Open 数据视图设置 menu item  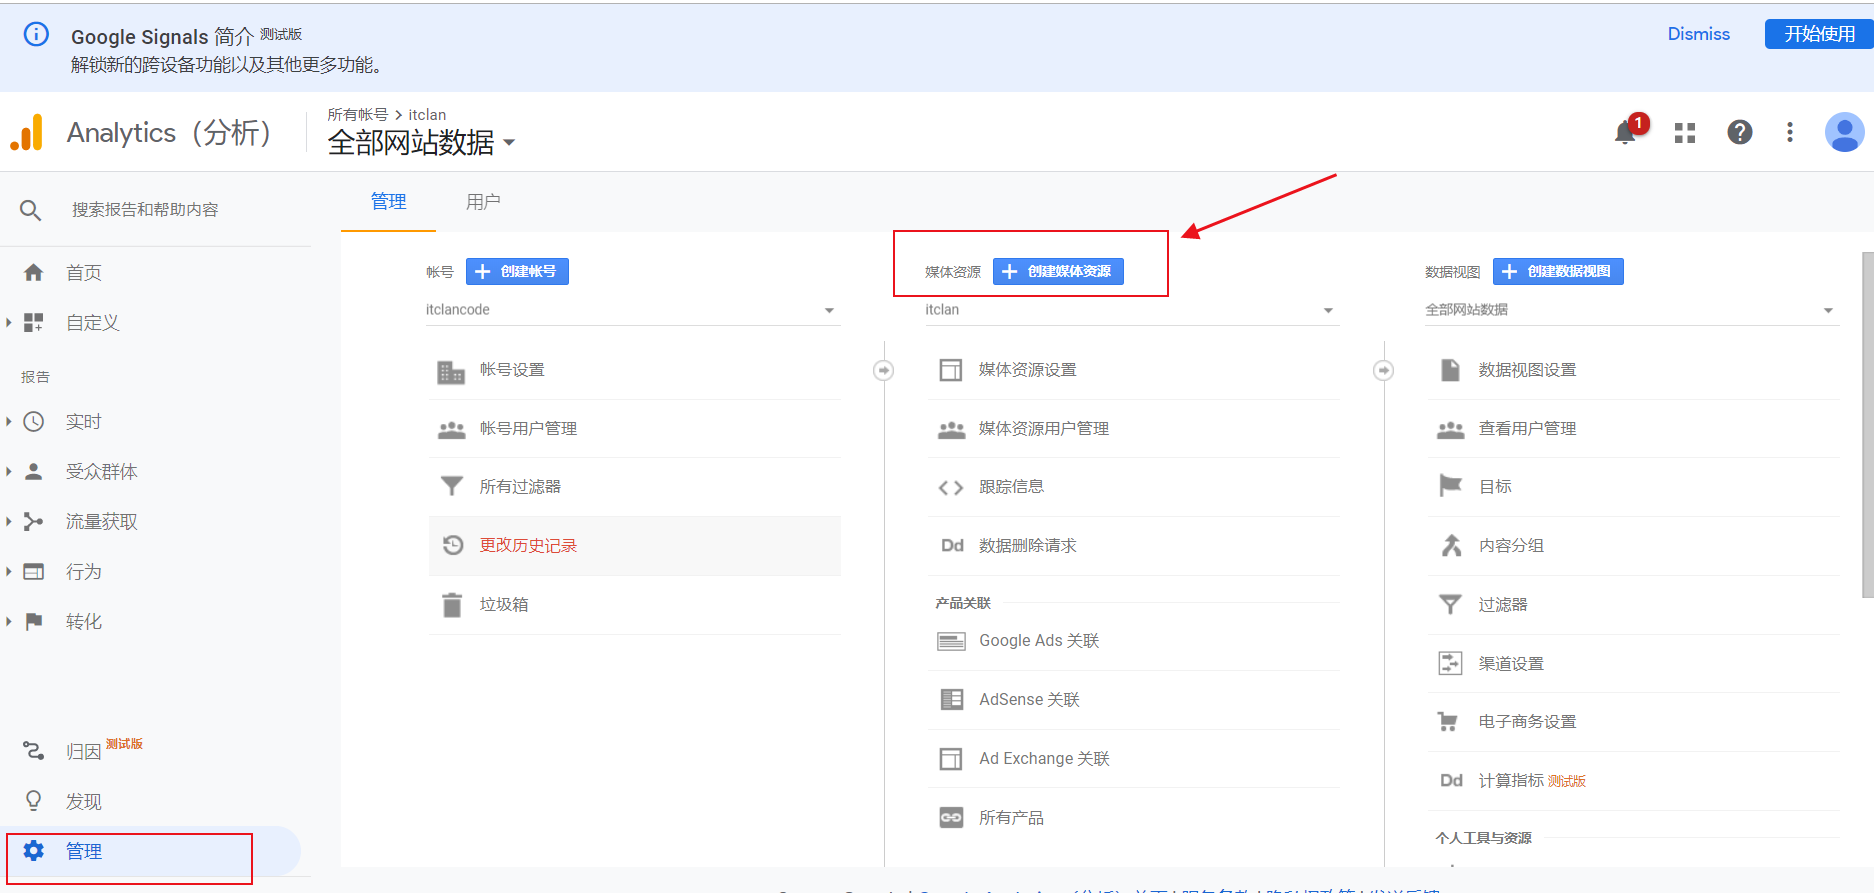coord(1633,370)
